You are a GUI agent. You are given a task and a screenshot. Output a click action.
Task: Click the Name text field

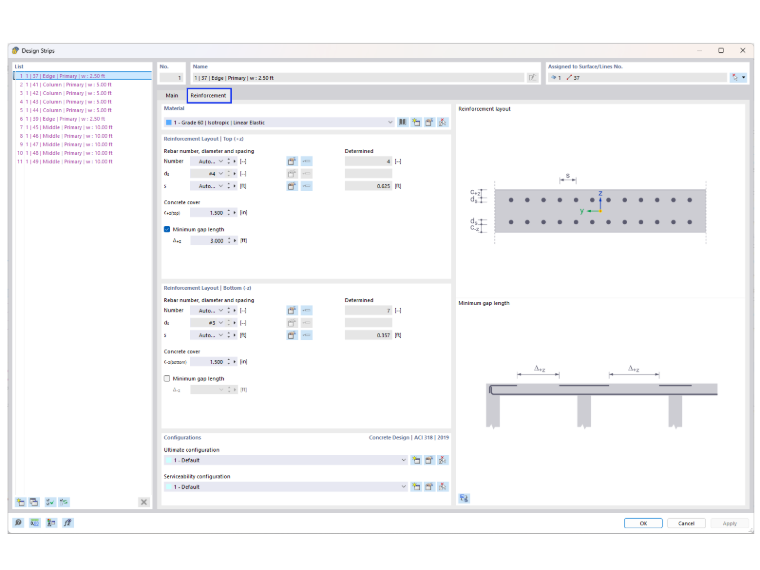pos(358,78)
